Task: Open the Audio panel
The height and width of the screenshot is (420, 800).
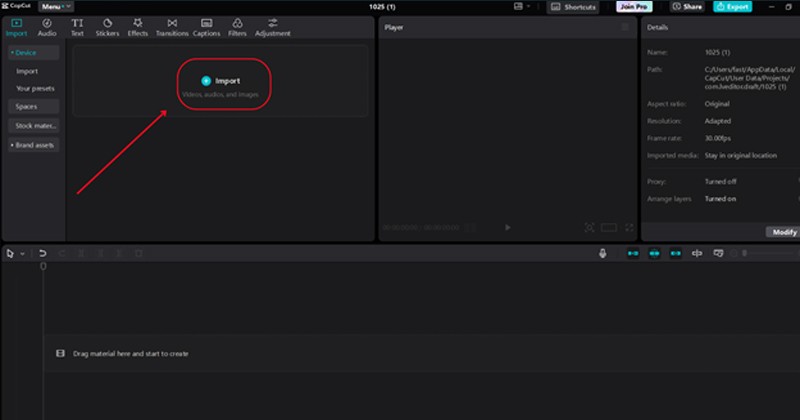Action: pos(47,27)
